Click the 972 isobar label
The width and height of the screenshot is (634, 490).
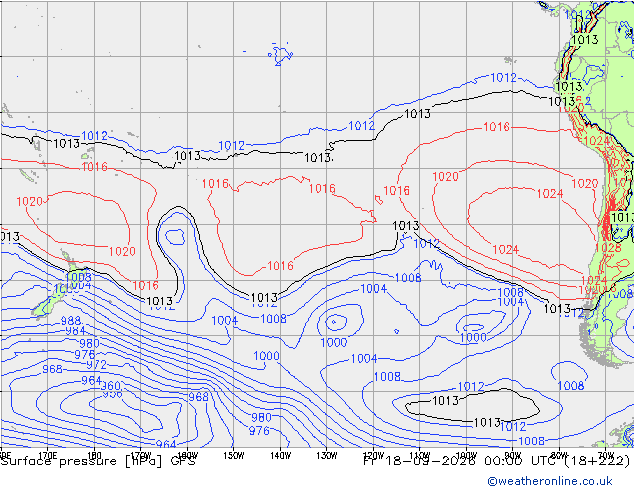coord(97,365)
